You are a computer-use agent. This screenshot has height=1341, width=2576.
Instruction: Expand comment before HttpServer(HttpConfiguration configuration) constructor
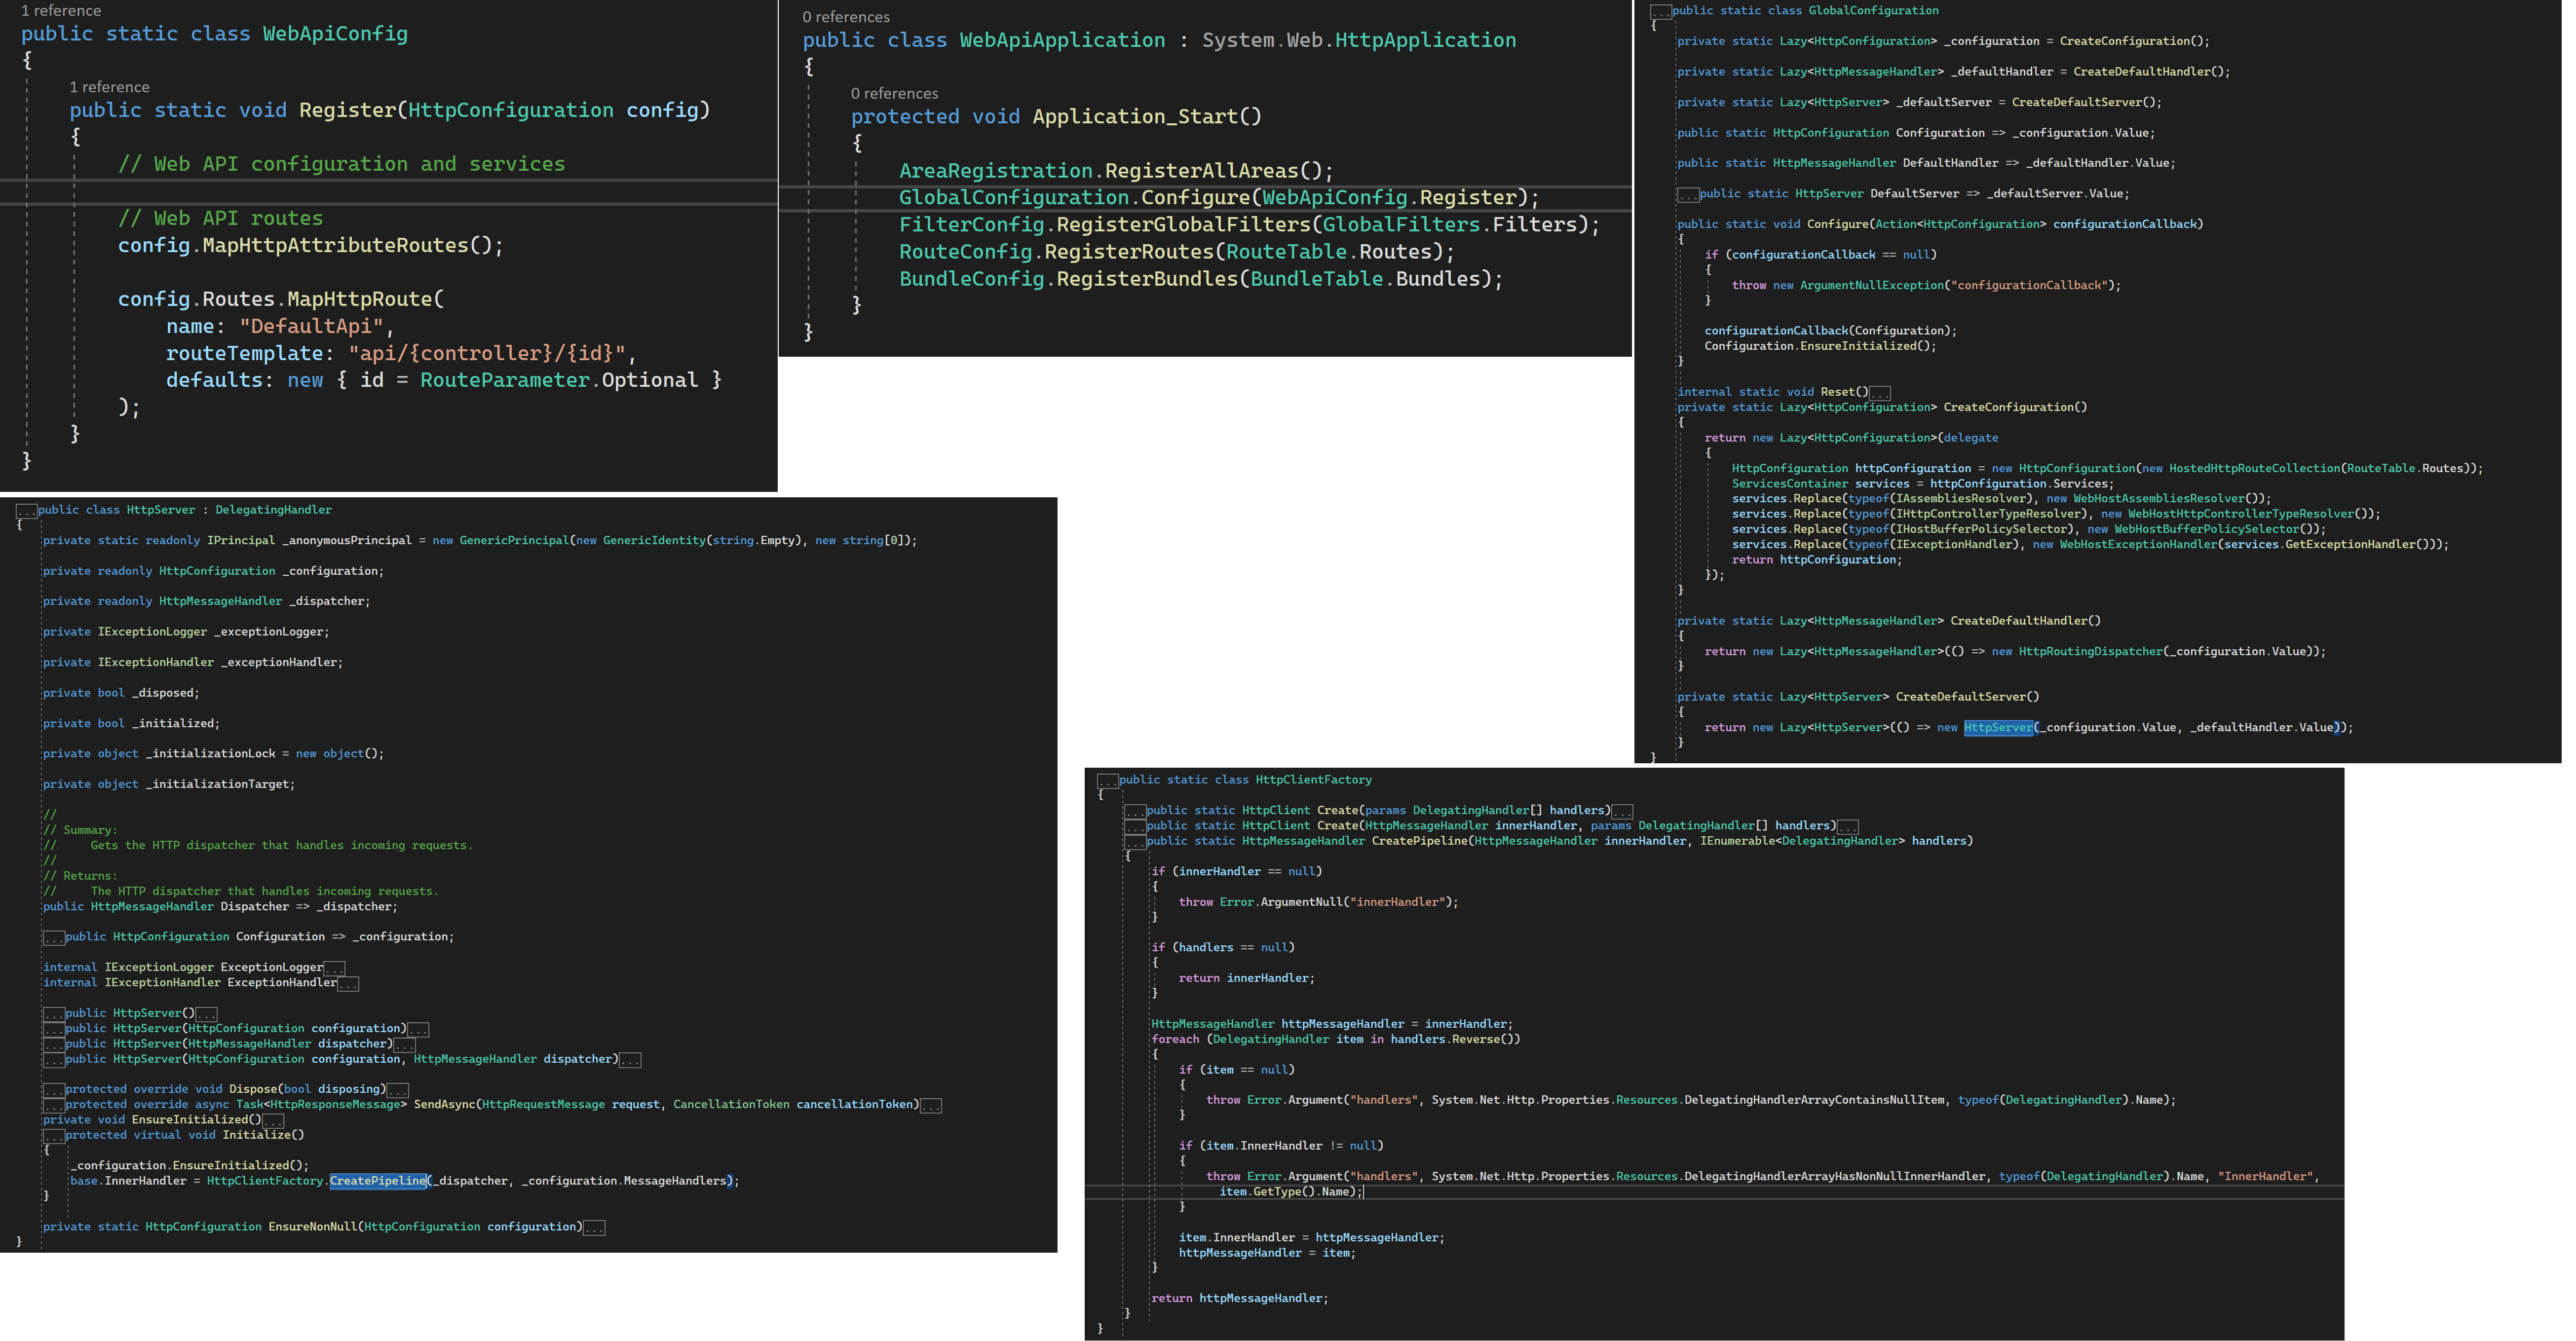54,1030
